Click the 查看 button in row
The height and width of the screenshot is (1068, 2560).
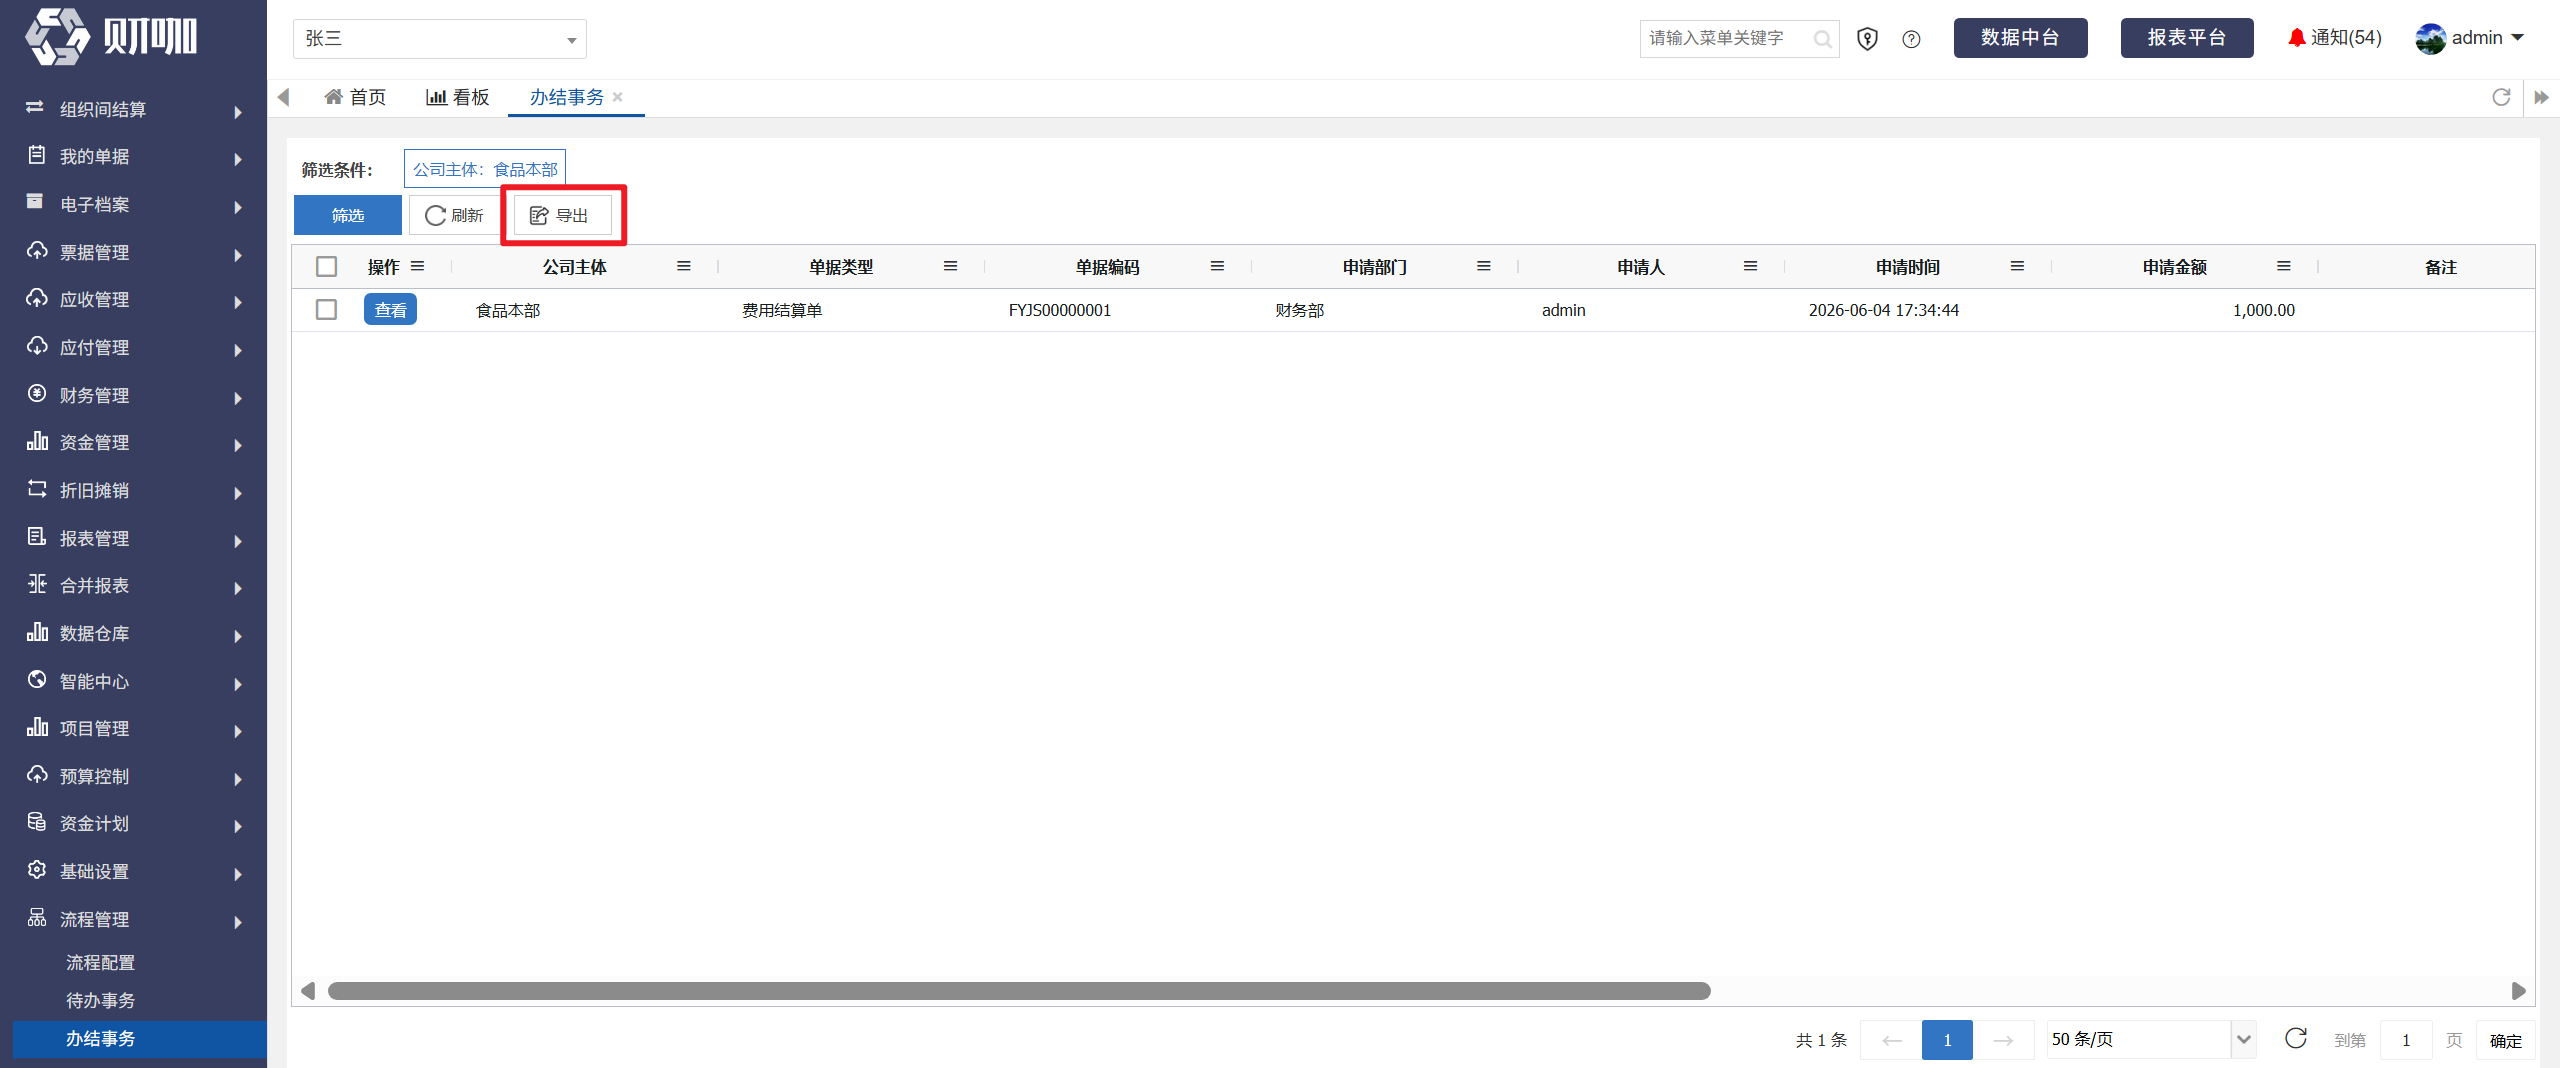click(390, 310)
